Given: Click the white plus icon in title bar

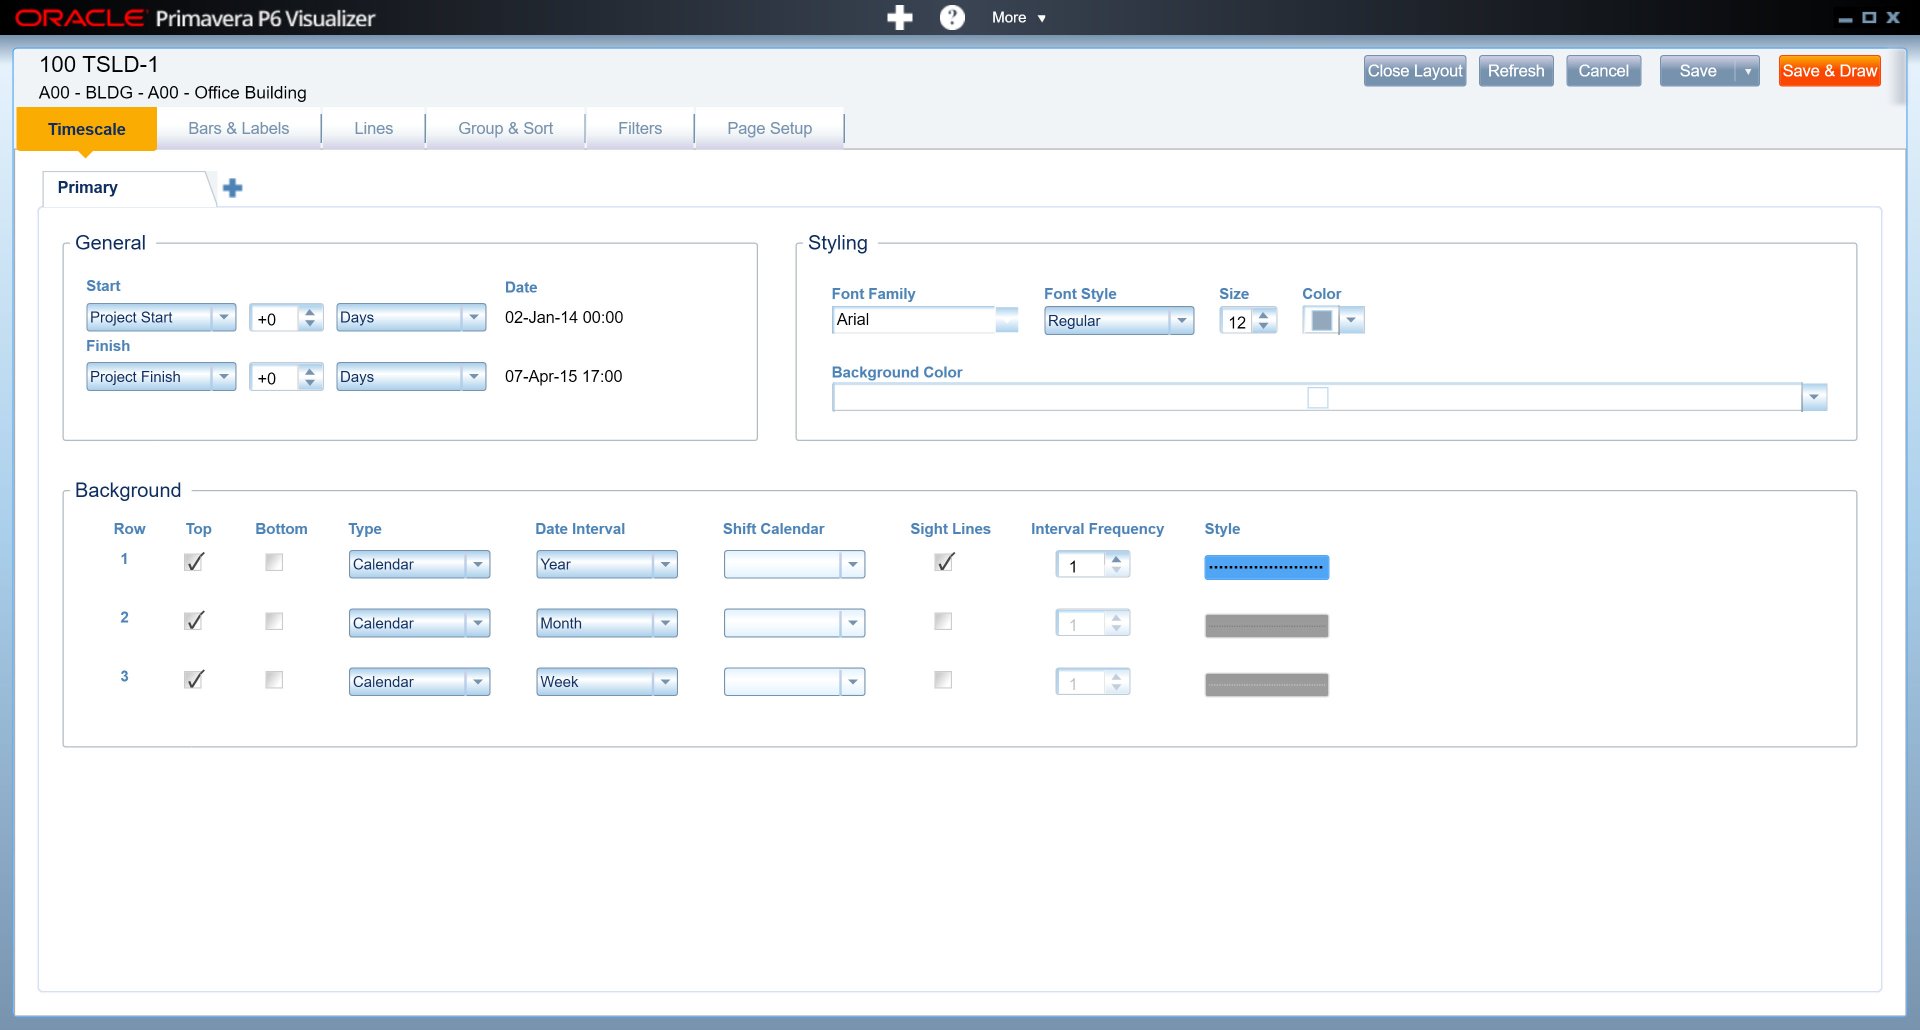Looking at the screenshot, I should click(x=899, y=18).
